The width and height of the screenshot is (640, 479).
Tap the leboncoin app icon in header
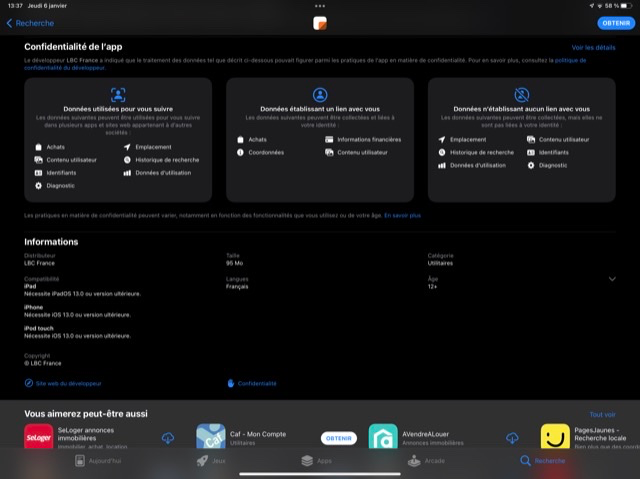tap(320, 23)
